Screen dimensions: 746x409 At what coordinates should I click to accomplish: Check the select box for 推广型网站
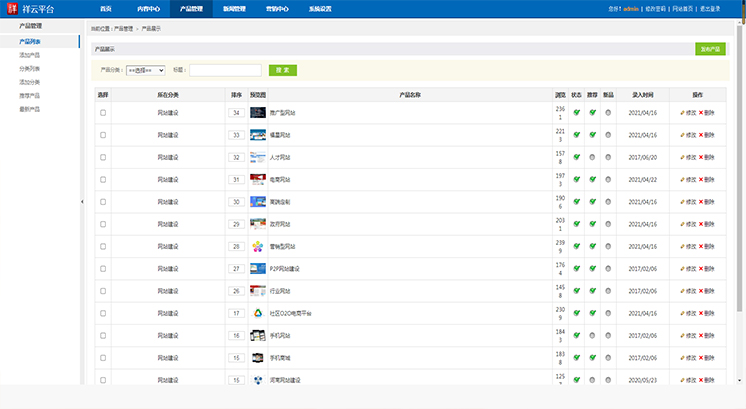103,113
